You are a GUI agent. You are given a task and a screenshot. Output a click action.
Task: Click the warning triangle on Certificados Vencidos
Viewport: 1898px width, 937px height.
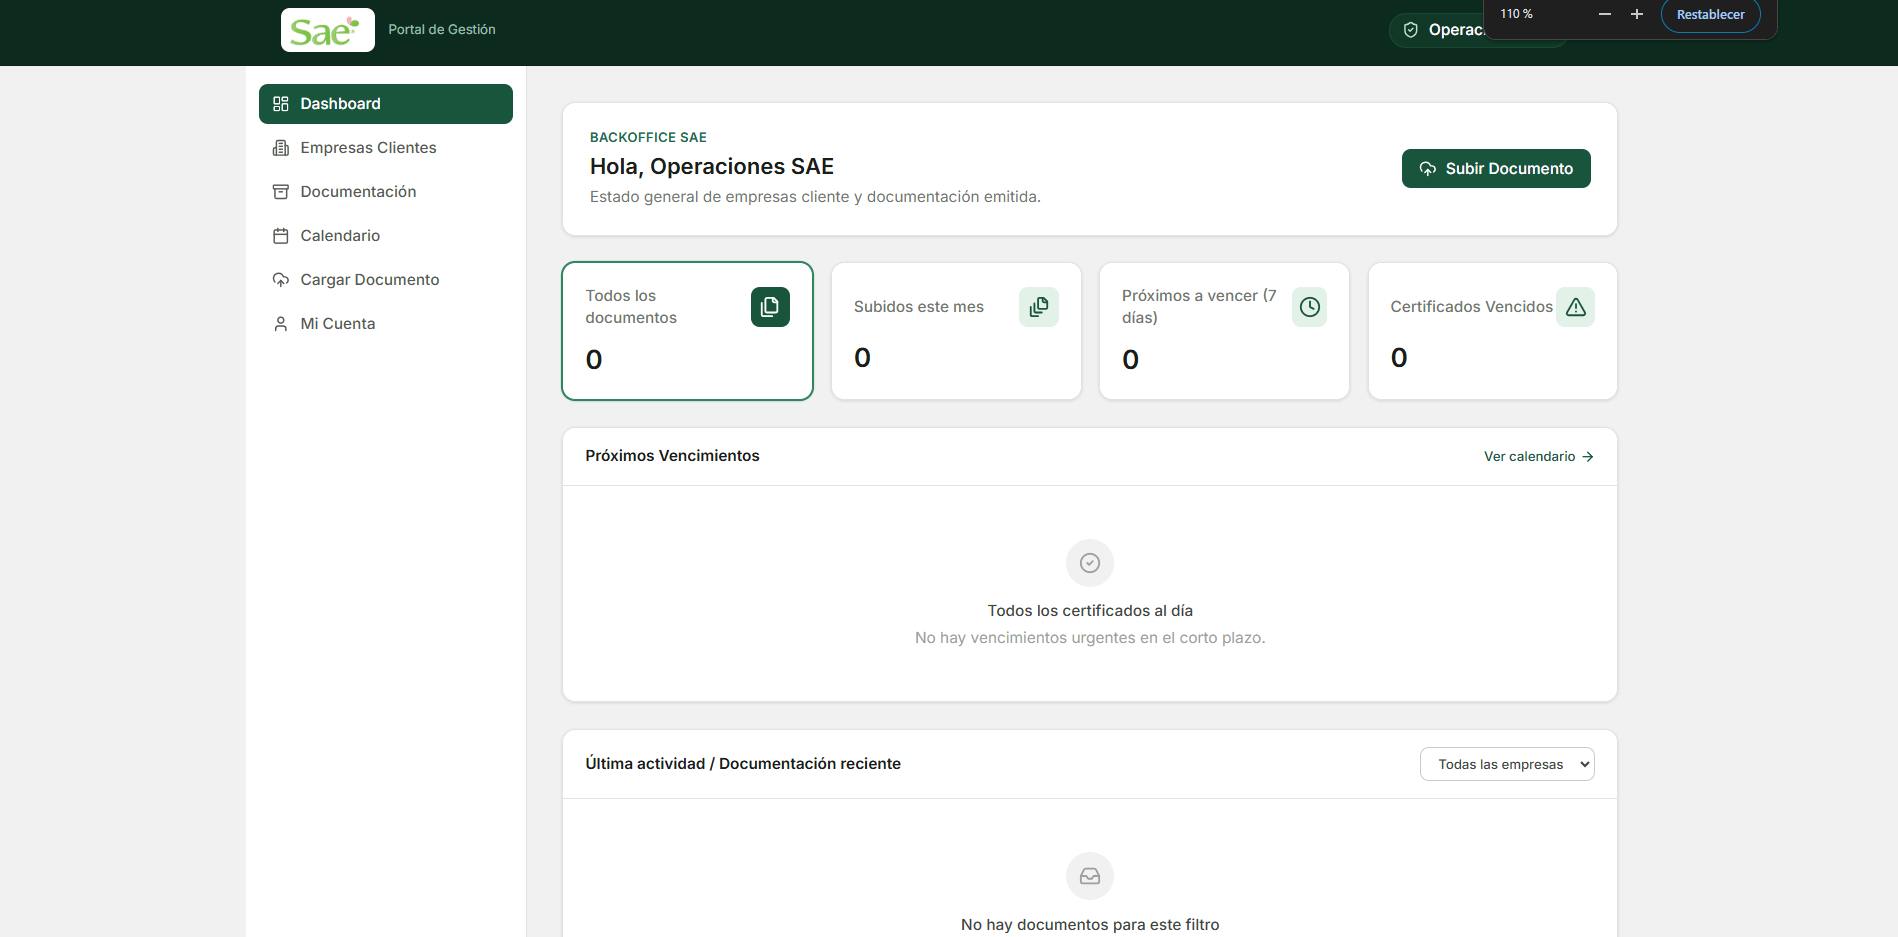coord(1576,307)
